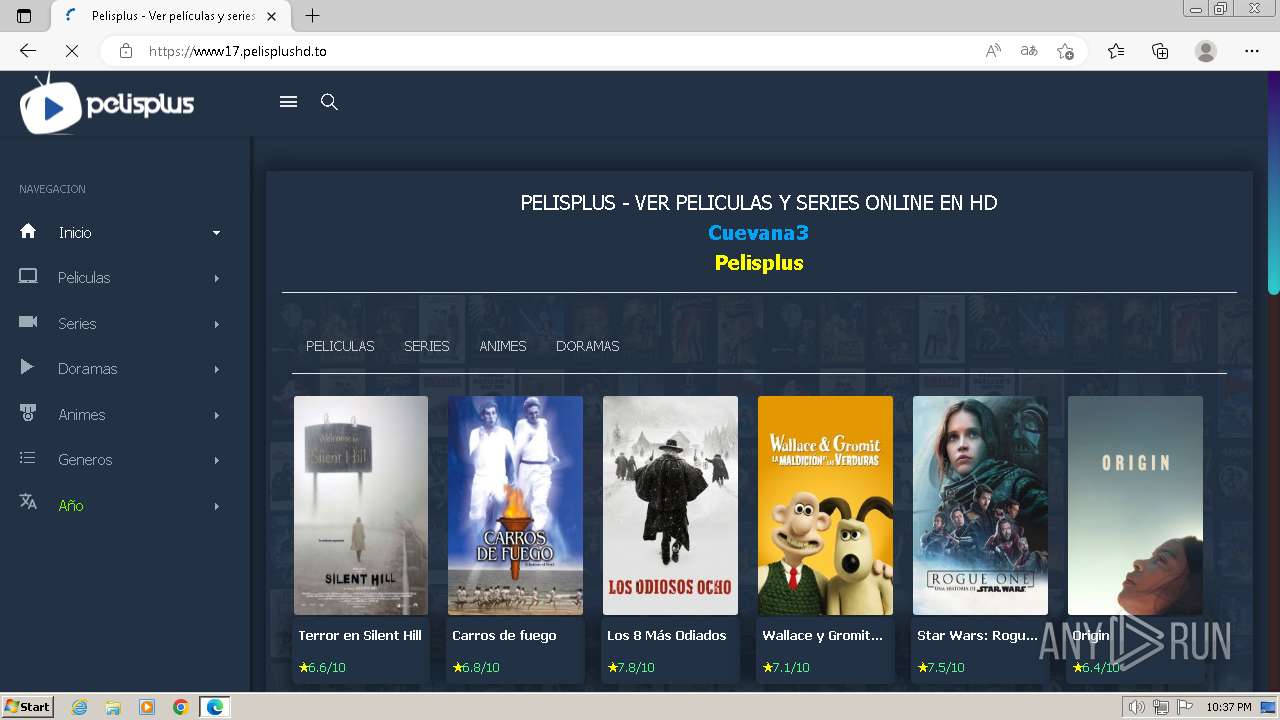
Task: Open the translate page icon
Action: (1029, 51)
